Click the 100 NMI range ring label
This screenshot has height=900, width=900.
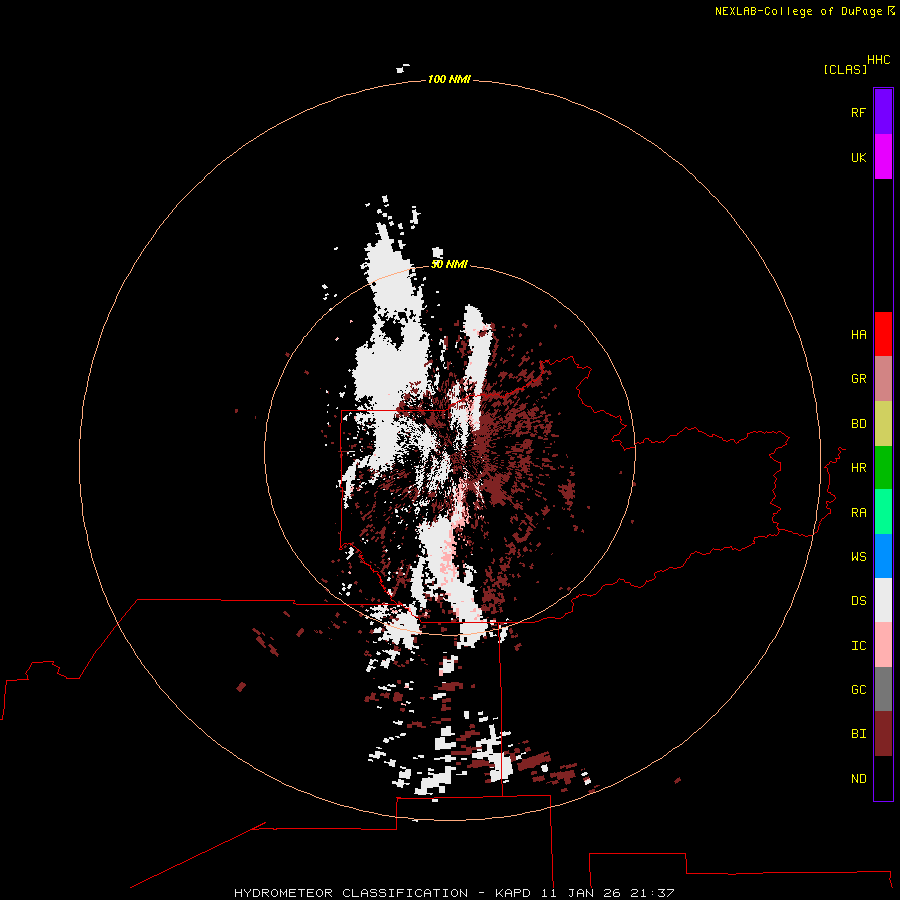(x=449, y=79)
